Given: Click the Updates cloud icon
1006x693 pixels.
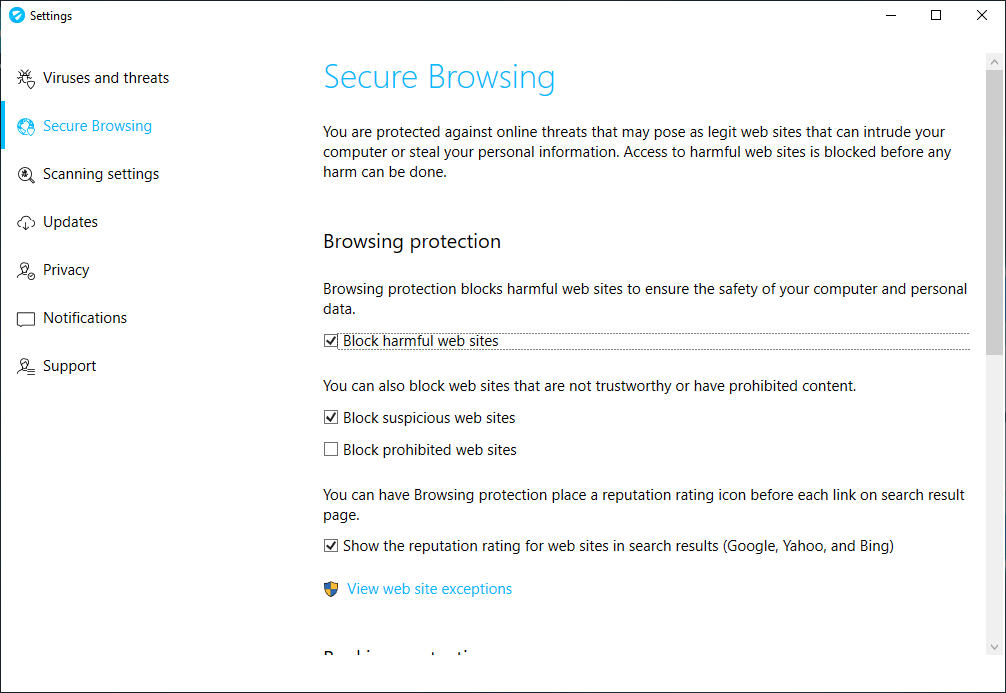Looking at the screenshot, I should 26,222.
